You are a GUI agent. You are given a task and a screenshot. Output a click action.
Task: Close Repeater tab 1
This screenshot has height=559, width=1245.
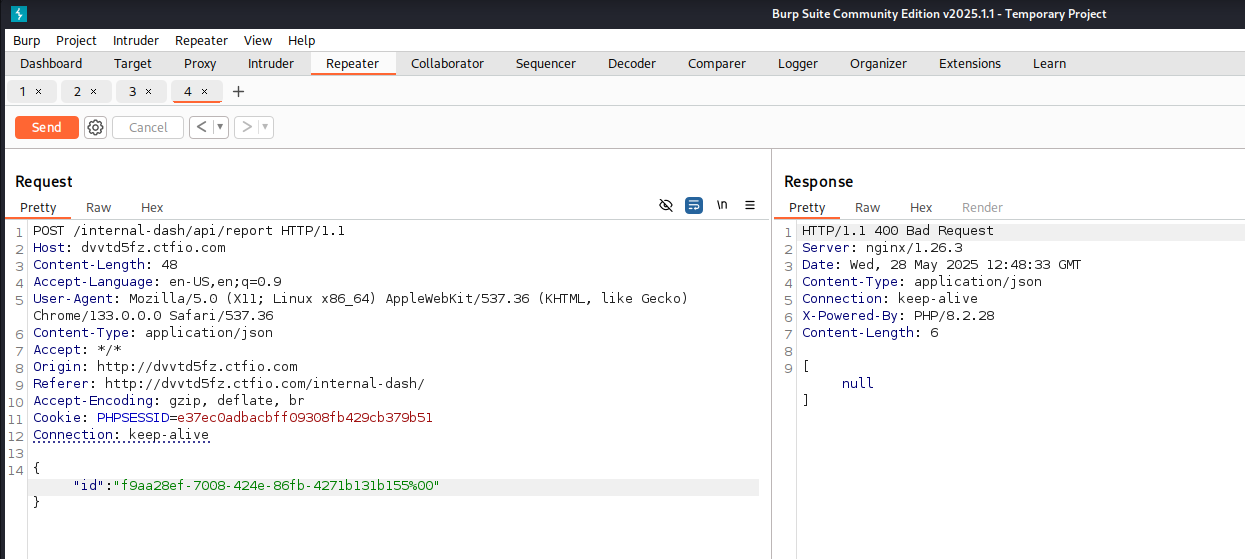tap(39, 91)
